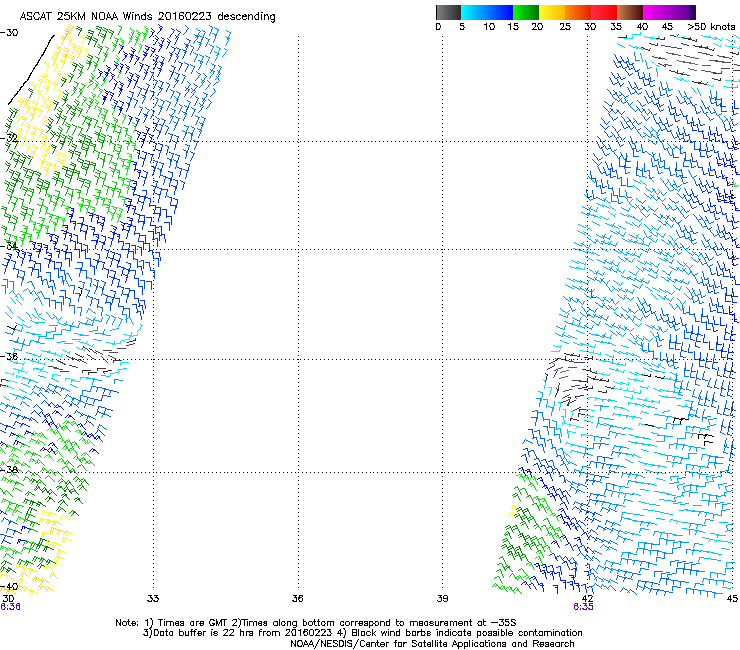Click the latitude label '-30'

pyautogui.click(x=9, y=33)
